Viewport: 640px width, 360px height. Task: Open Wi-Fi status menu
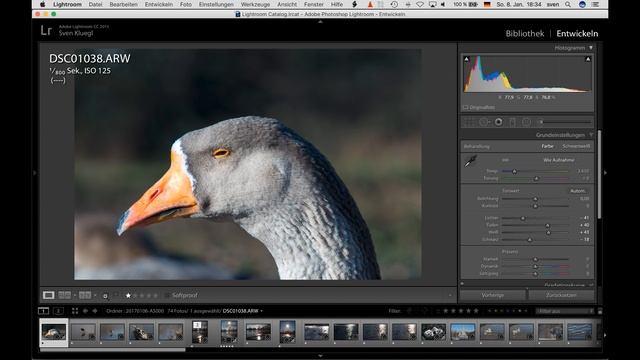[x=420, y=4]
